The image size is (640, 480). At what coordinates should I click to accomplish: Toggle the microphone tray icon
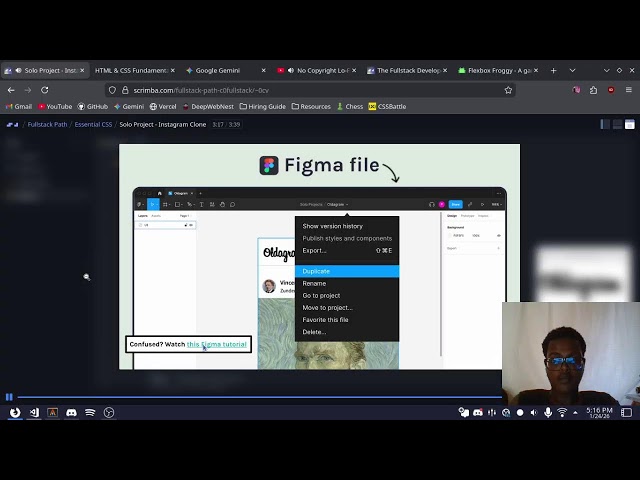point(548,413)
